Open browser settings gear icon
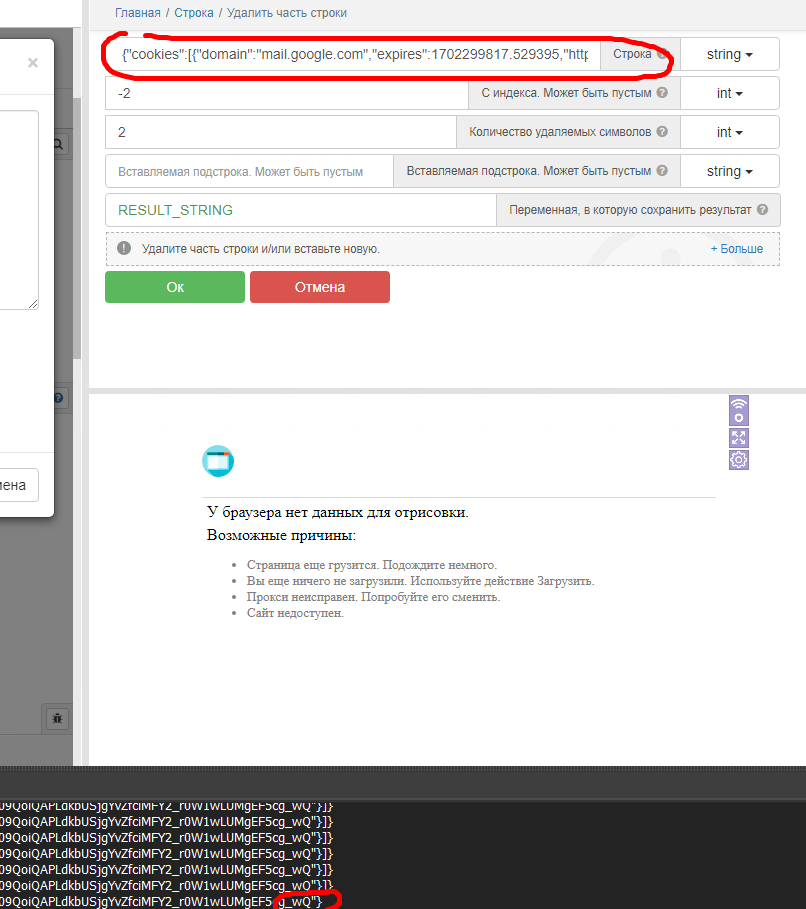 tap(739, 460)
